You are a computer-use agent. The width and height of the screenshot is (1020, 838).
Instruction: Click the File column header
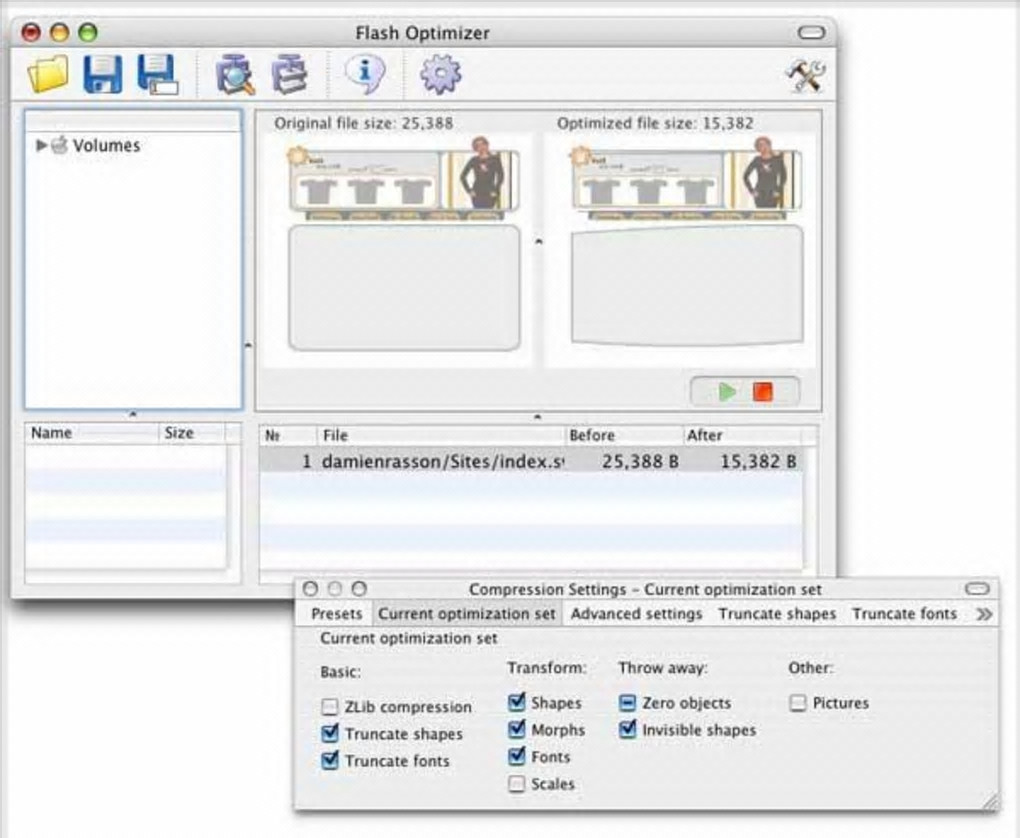point(441,435)
